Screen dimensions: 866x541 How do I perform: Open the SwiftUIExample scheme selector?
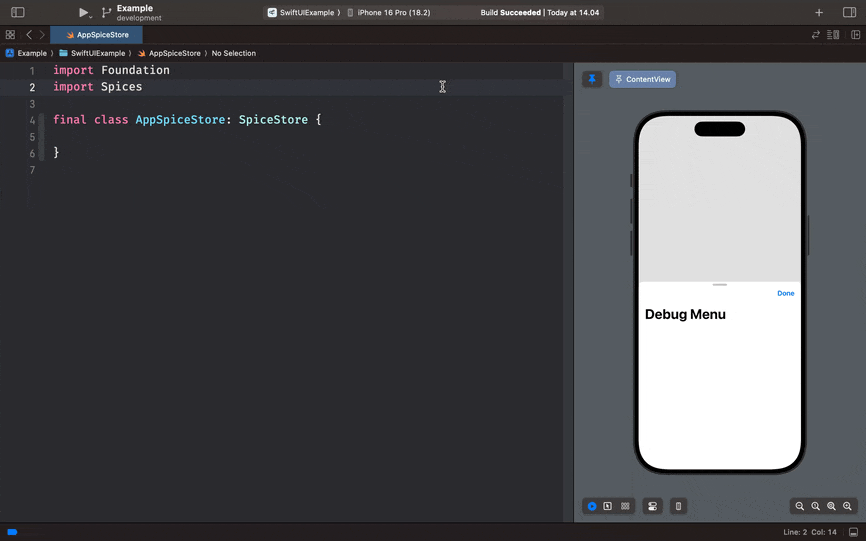(303, 13)
